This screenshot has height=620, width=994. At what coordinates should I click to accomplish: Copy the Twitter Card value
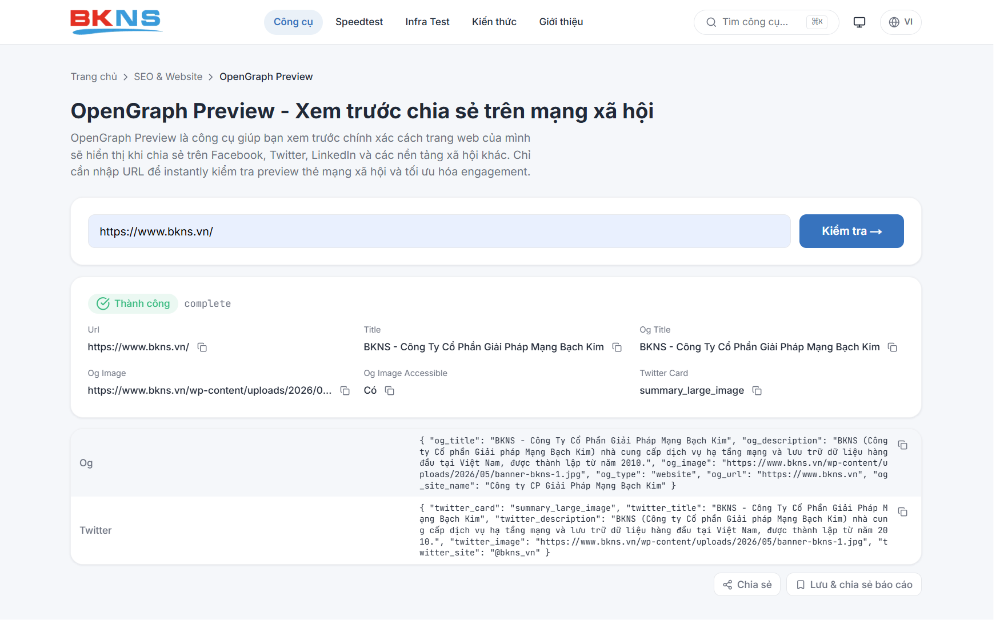[x=757, y=391]
